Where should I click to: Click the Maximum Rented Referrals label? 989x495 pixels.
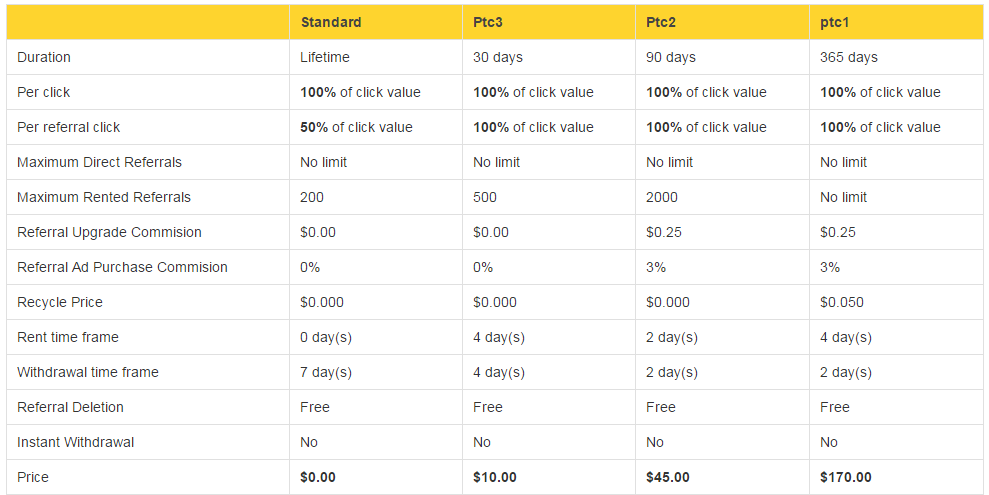pyautogui.click(x=104, y=197)
